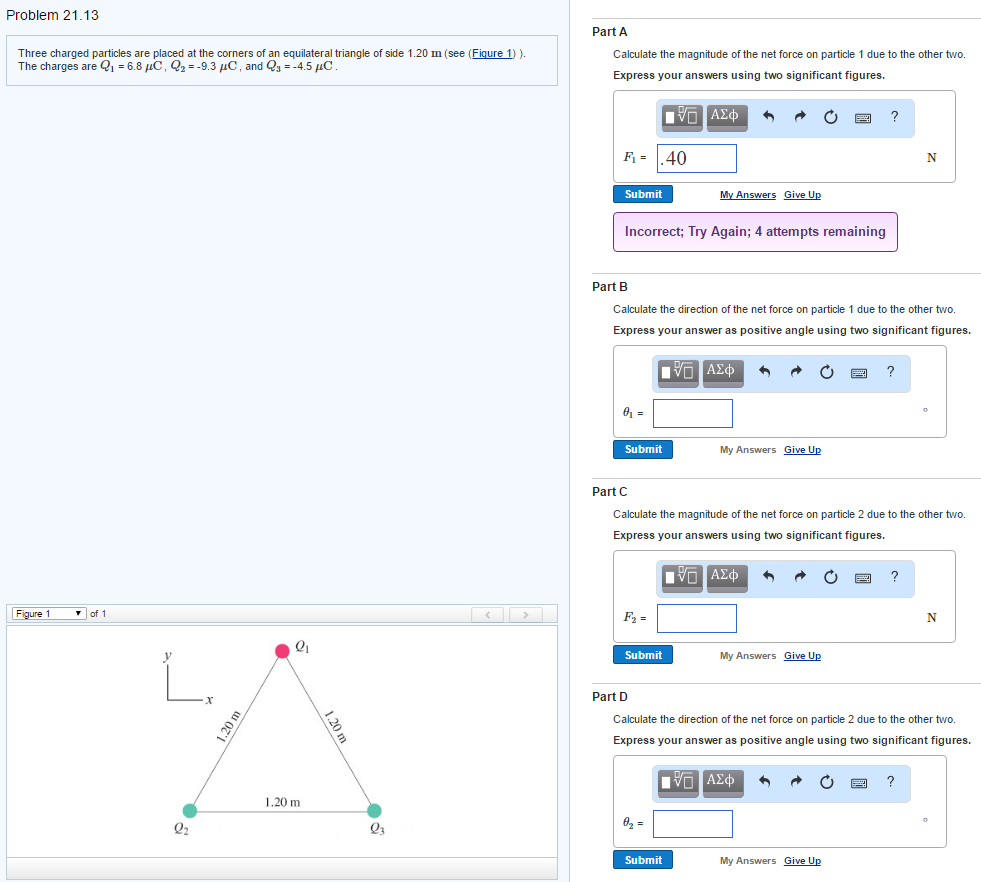This screenshot has width=981, height=882.
Task: Open the math templates palette in Part C
Action: [x=679, y=577]
